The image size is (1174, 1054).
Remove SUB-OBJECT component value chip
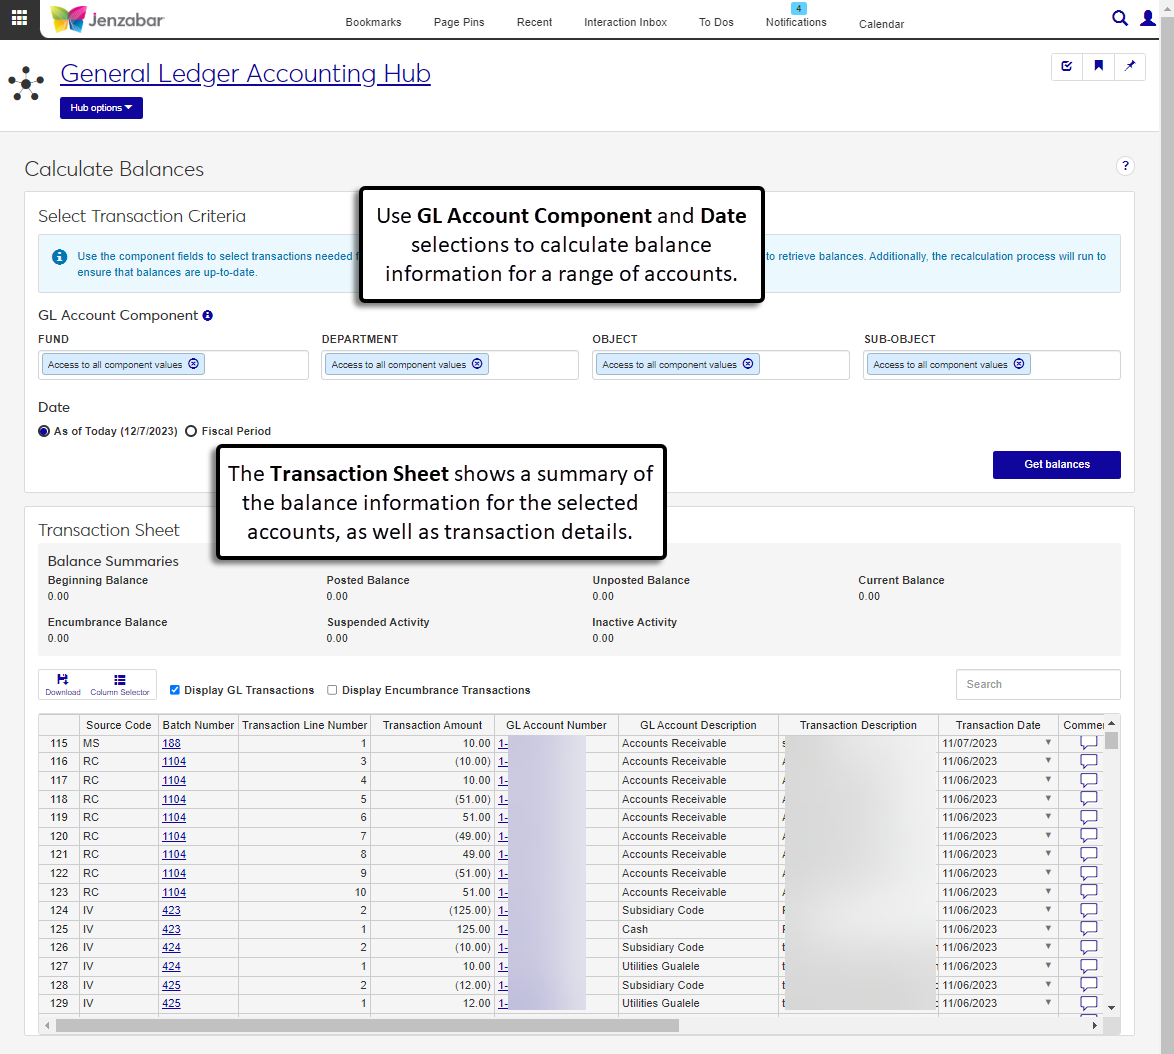pyautogui.click(x=1019, y=364)
